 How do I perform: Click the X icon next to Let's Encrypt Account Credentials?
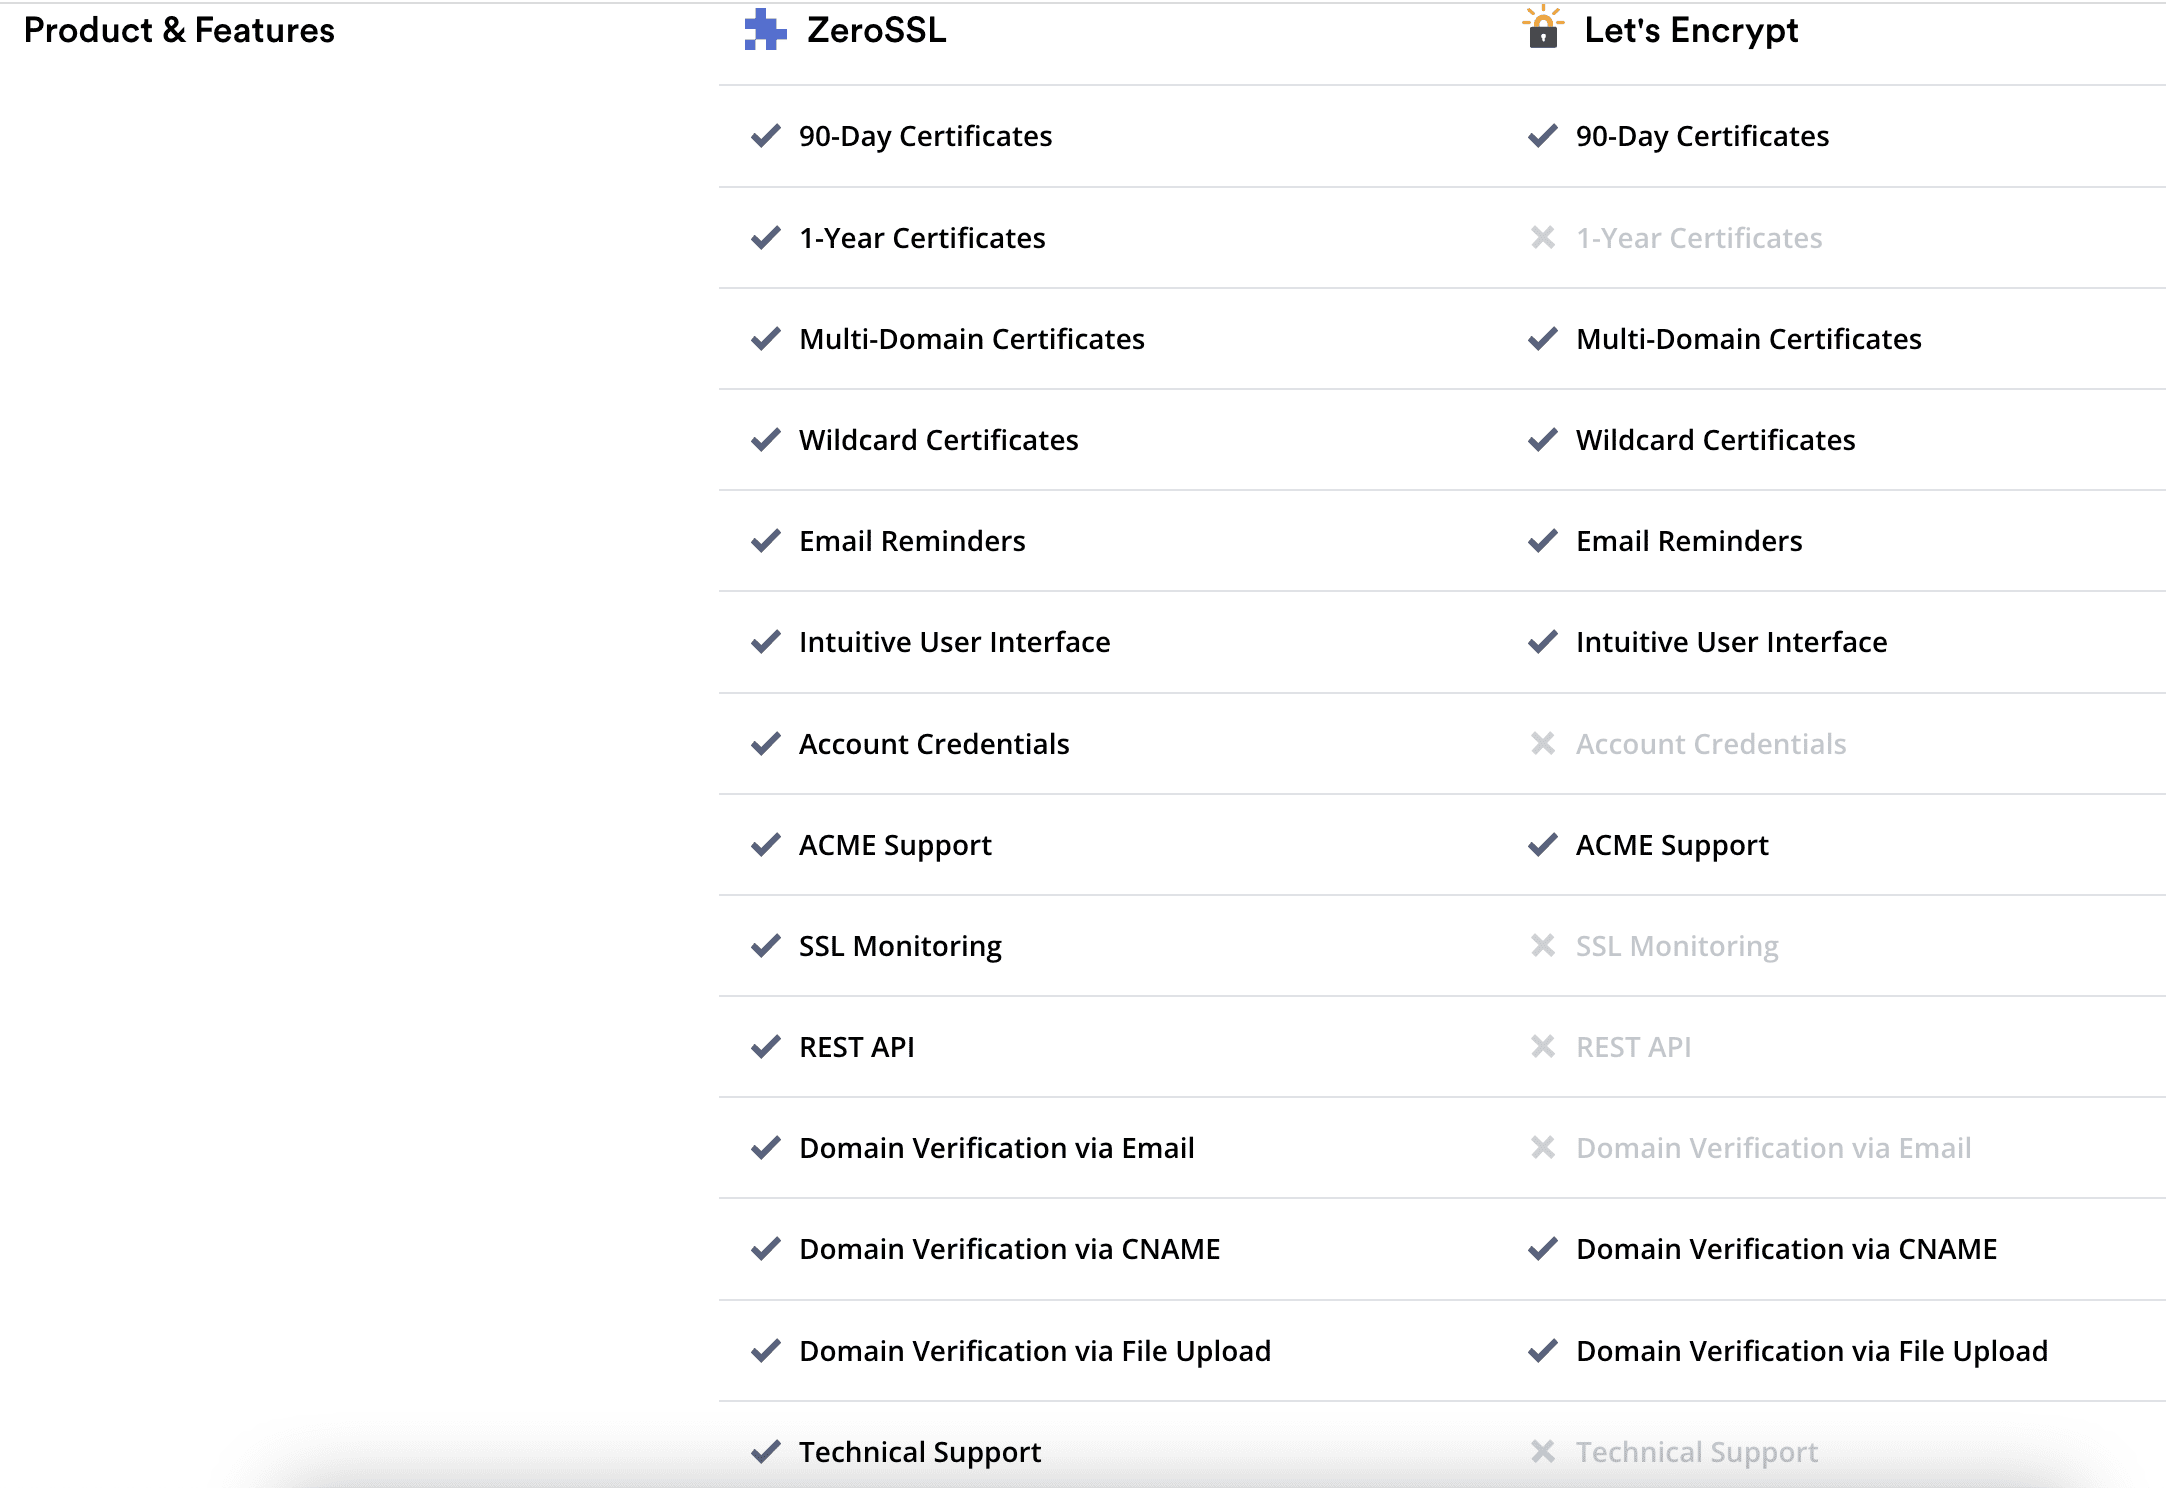(1543, 744)
